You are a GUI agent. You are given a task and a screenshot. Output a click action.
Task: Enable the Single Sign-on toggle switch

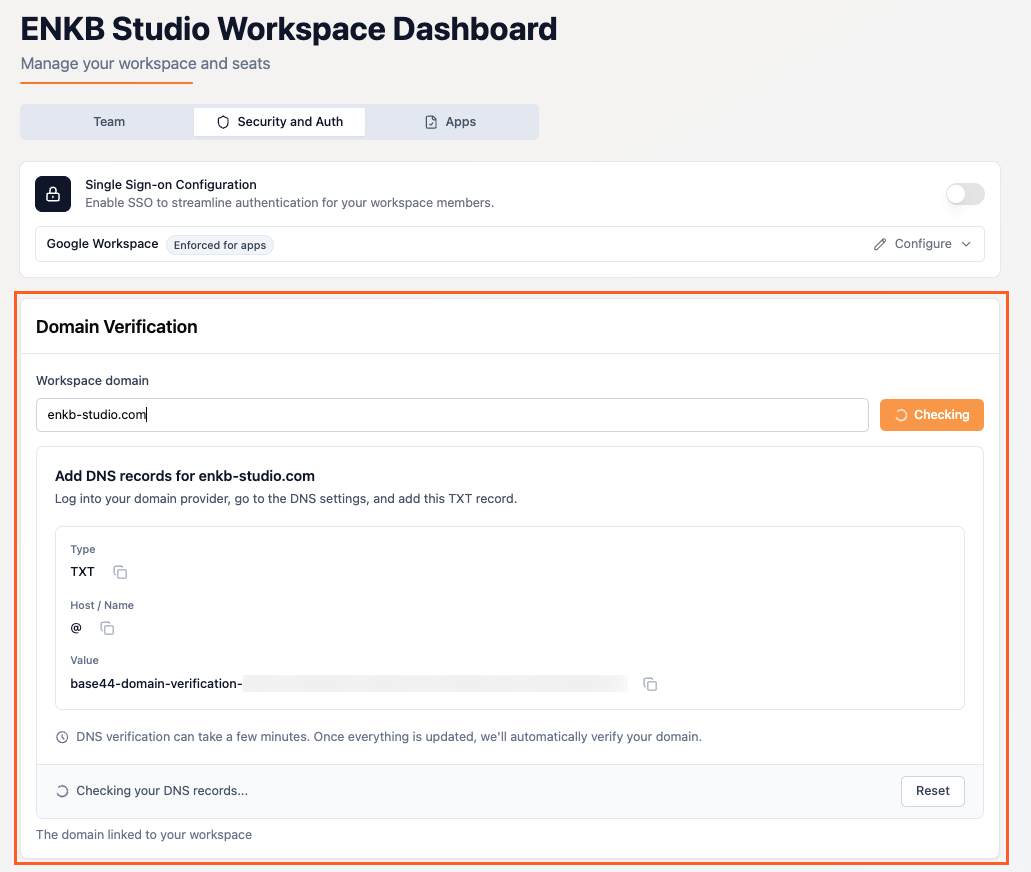[964, 194]
